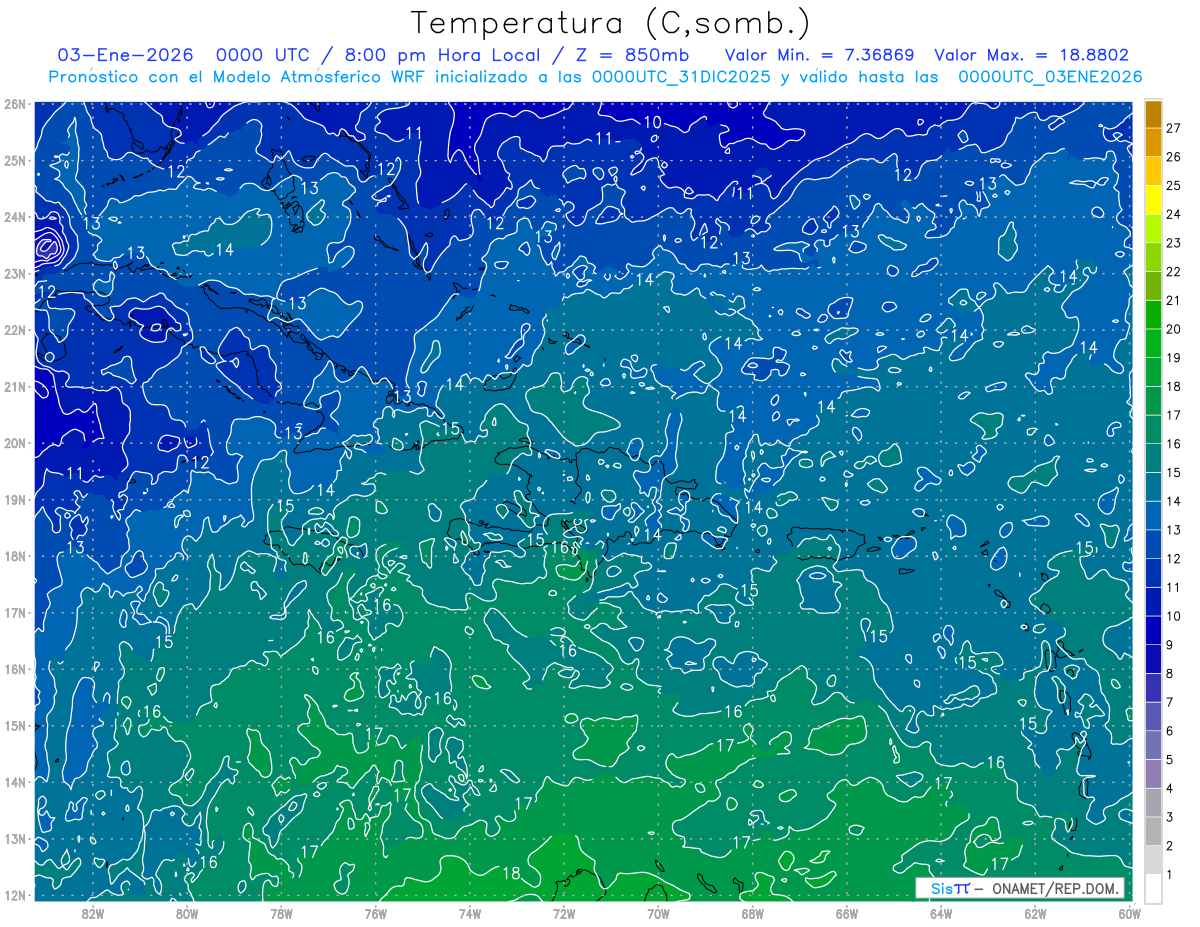Viewport: 1200px width, 927px height.
Task: Click the 18N latitude axis label
Action: [14, 556]
